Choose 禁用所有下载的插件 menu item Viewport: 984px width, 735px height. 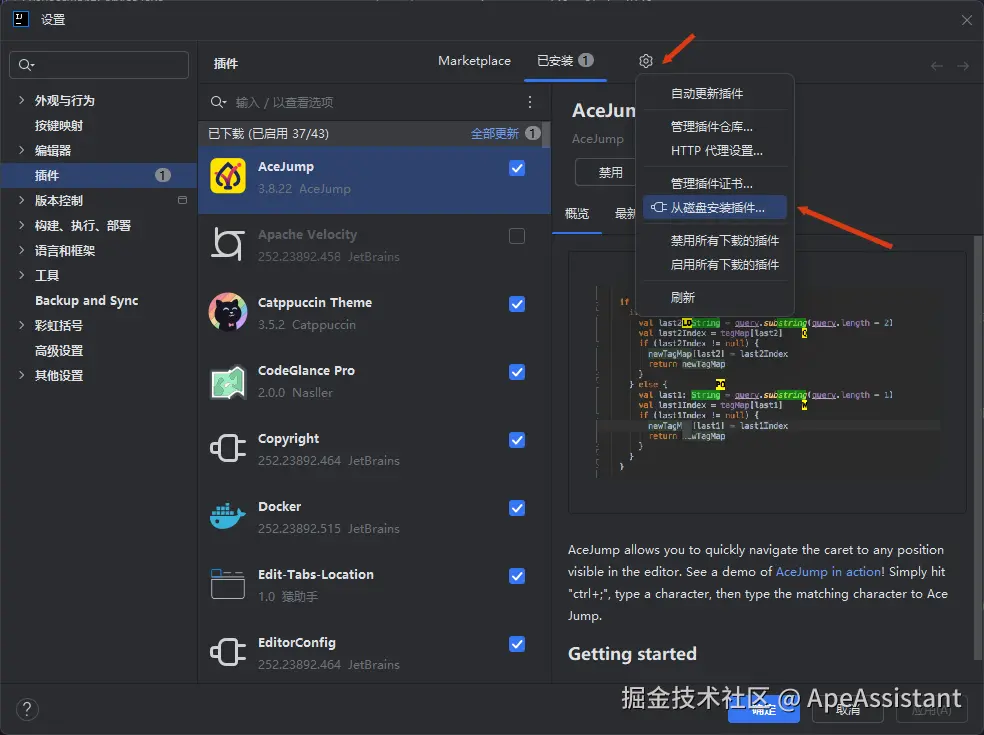(715, 240)
